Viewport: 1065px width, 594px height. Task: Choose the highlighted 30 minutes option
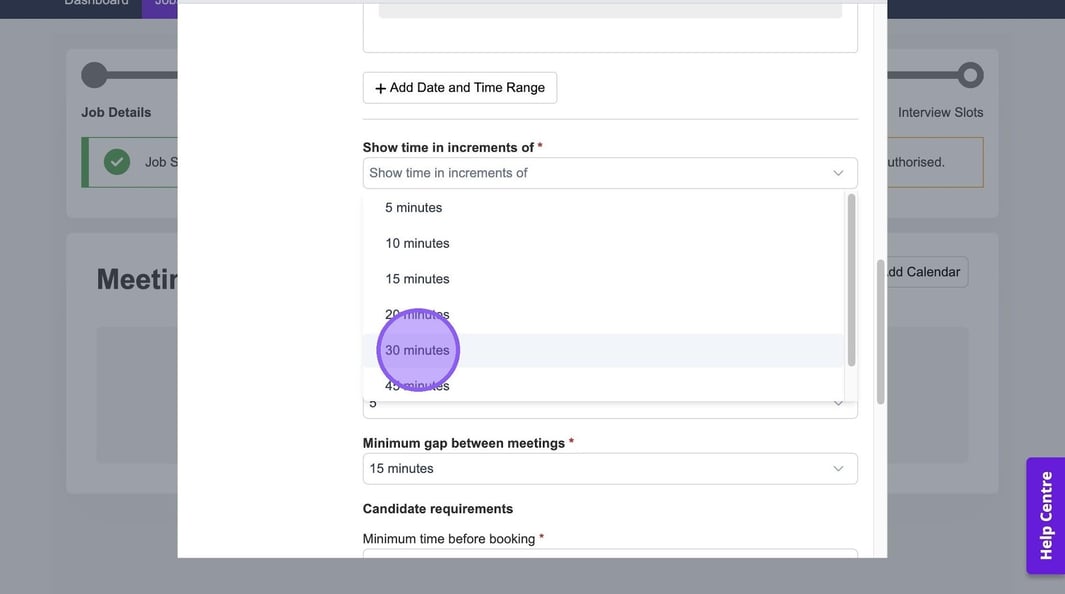[417, 350]
